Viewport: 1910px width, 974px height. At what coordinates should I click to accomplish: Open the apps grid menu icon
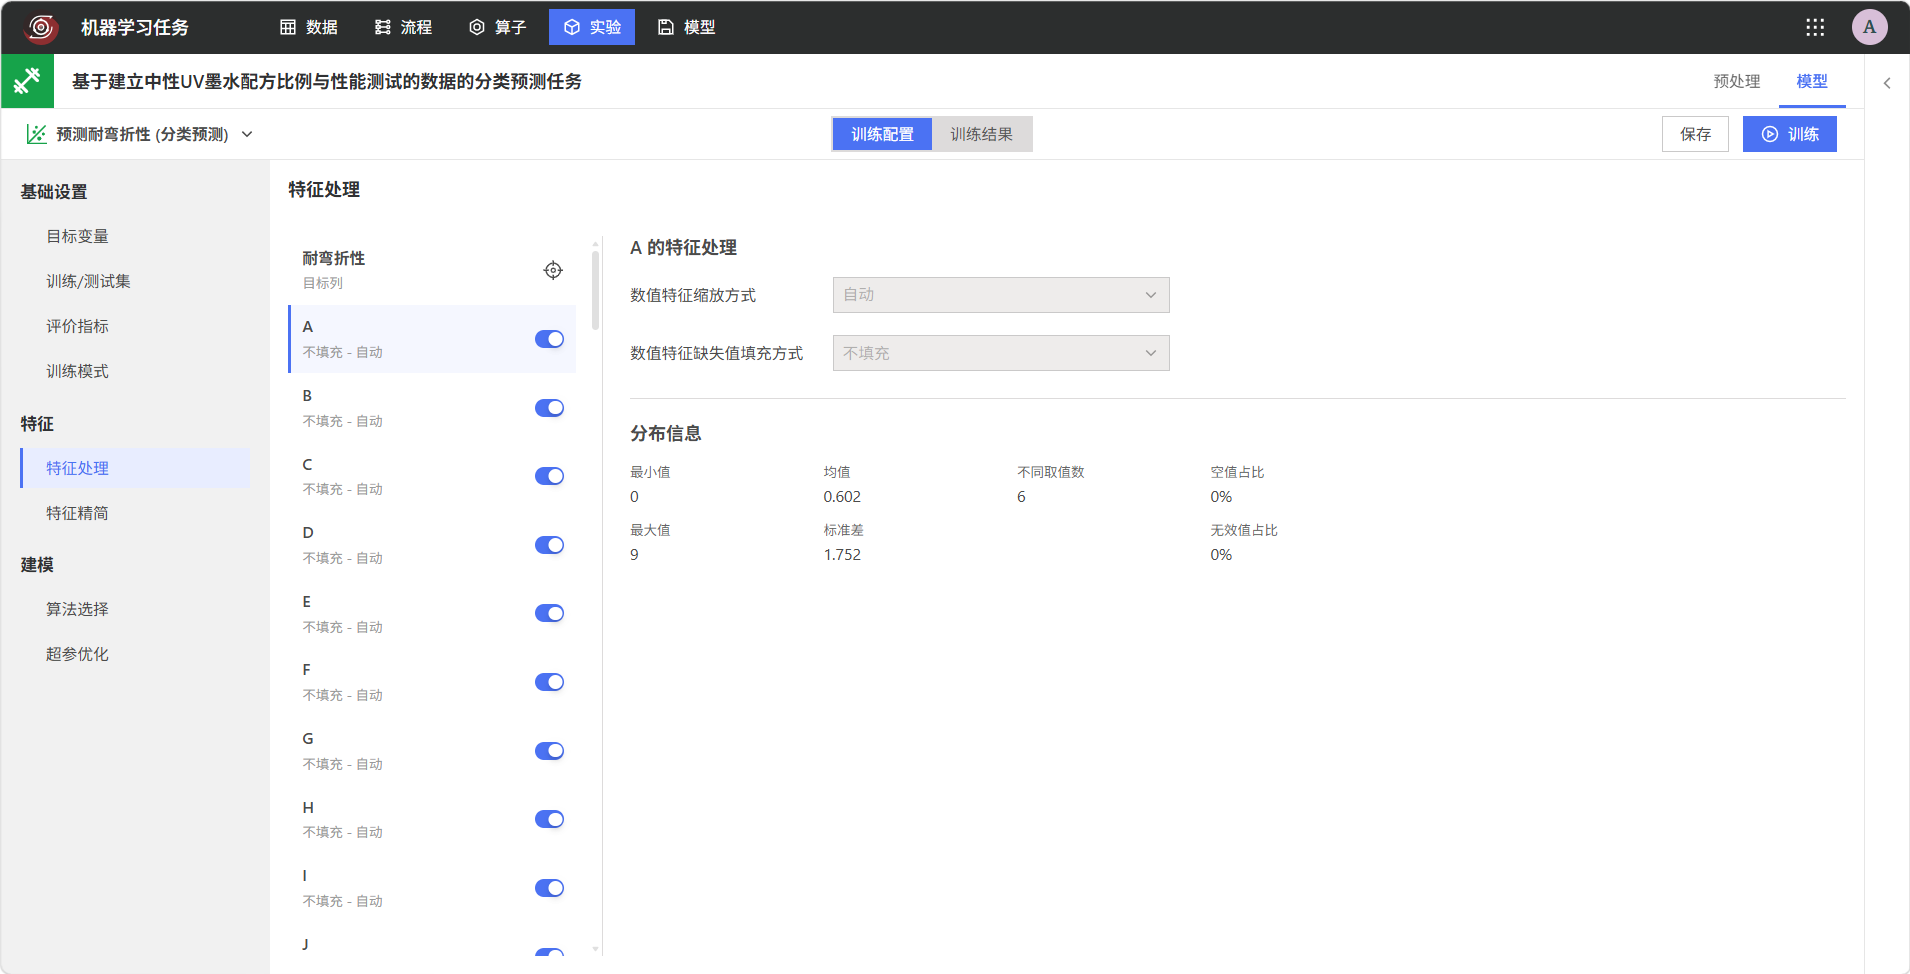tap(1815, 27)
